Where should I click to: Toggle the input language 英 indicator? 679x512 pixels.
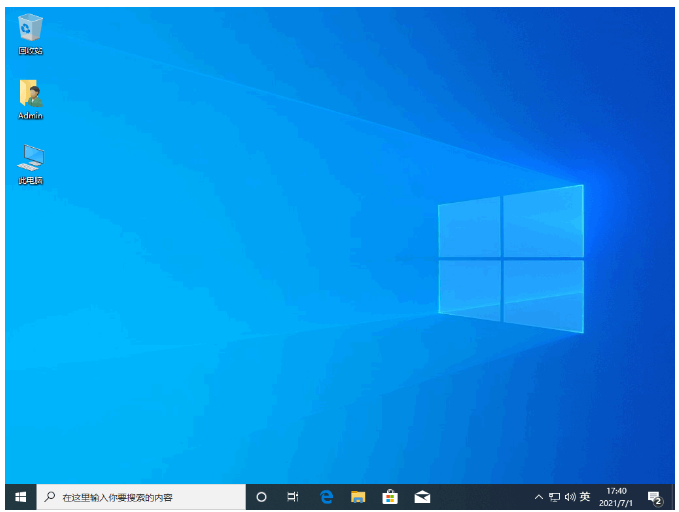(x=585, y=497)
